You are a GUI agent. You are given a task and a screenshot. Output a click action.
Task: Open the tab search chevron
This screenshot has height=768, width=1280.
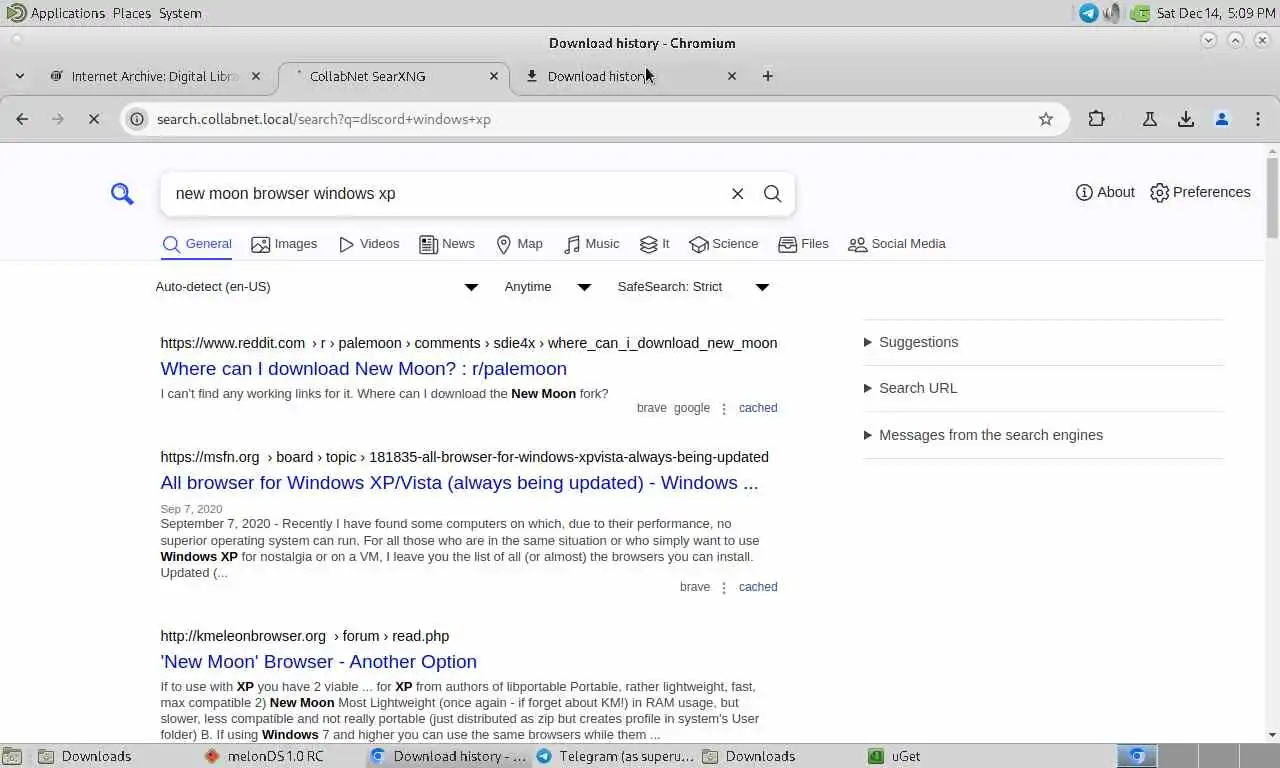point(20,76)
